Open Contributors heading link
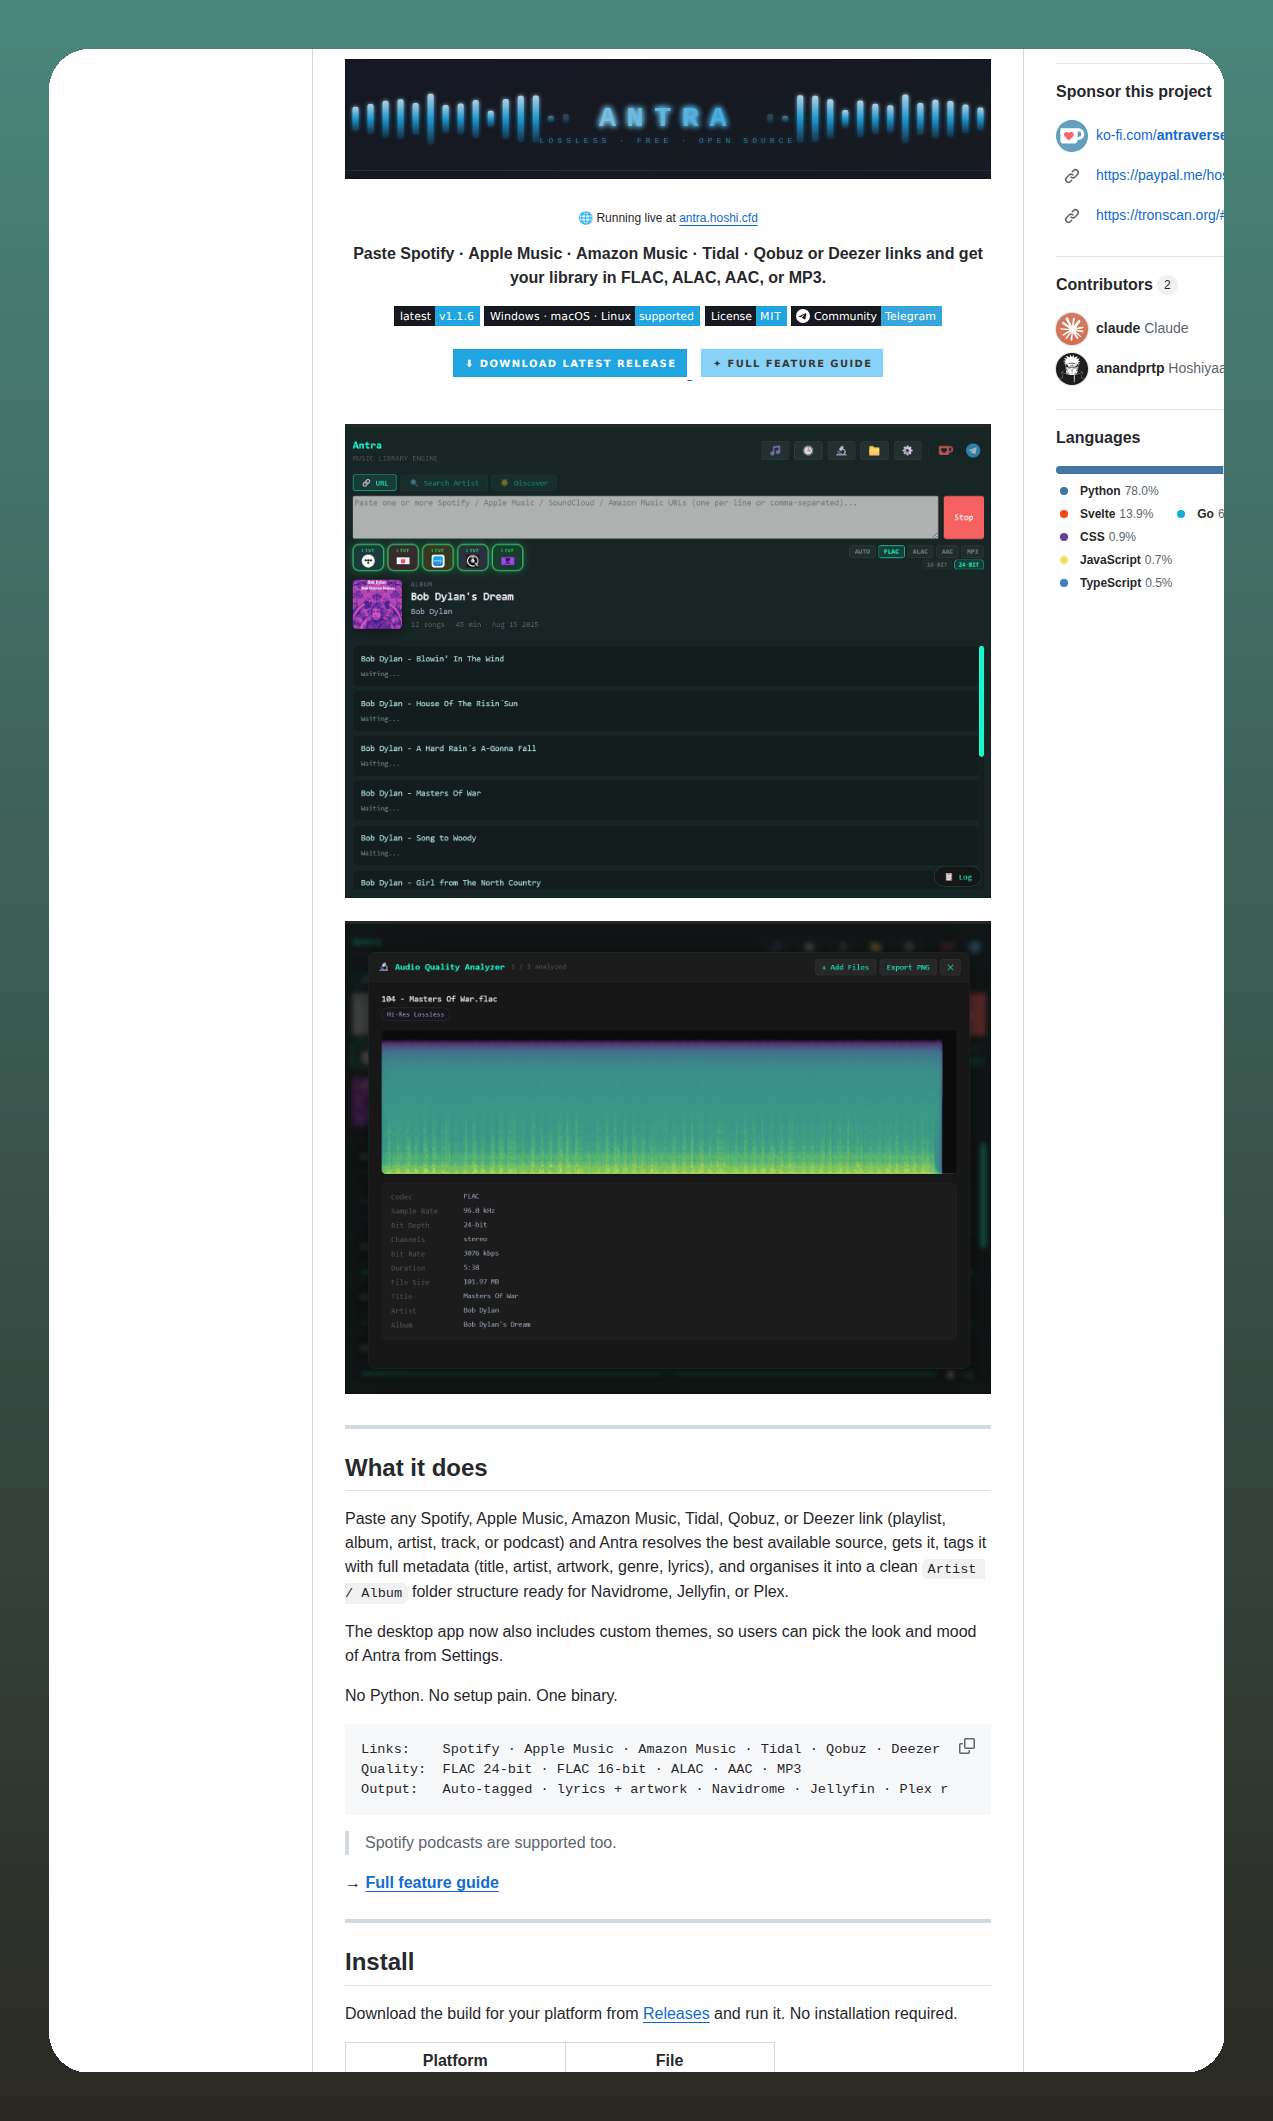The height and width of the screenshot is (2121, 1273). pyautogui.click(x=1116, y=284)
